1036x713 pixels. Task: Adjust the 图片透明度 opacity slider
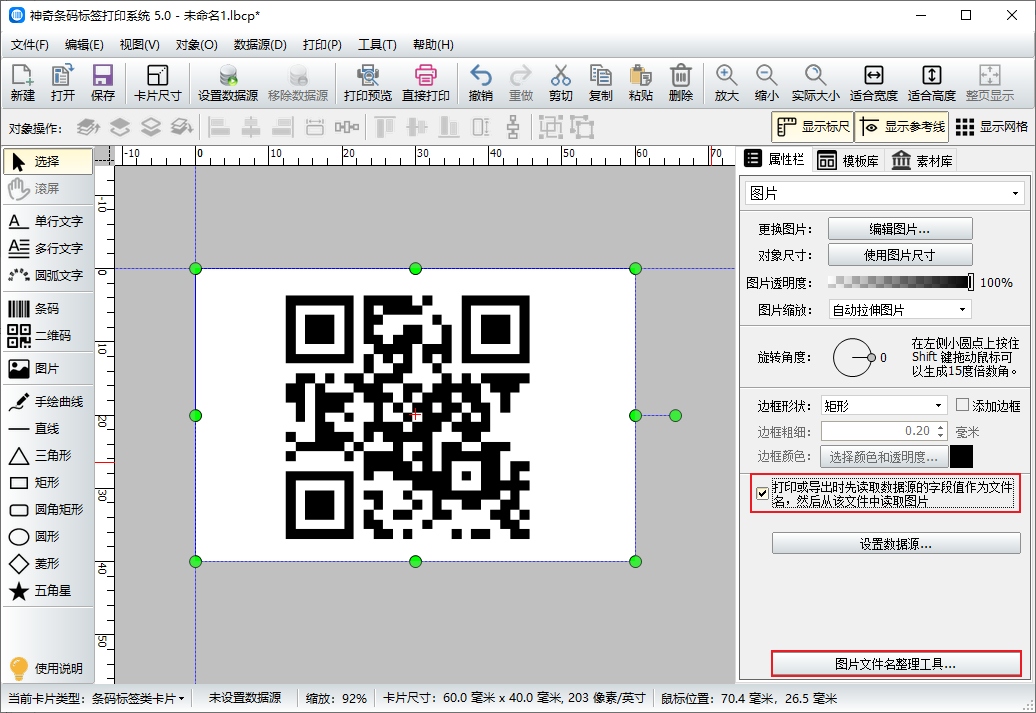point(900,283)
